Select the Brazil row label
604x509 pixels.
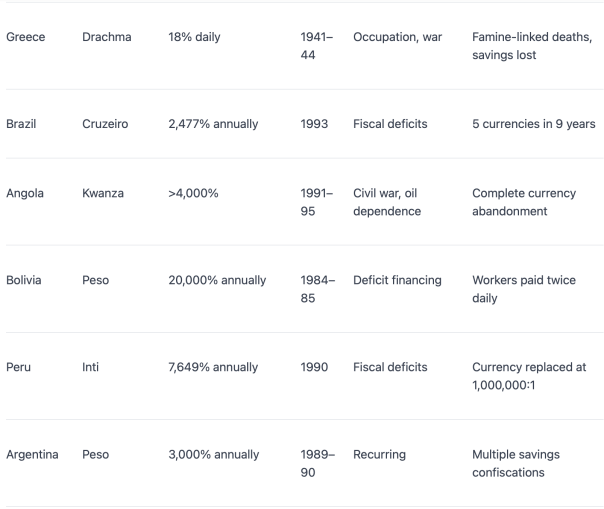pyautogui.click(x=21, y=124)
